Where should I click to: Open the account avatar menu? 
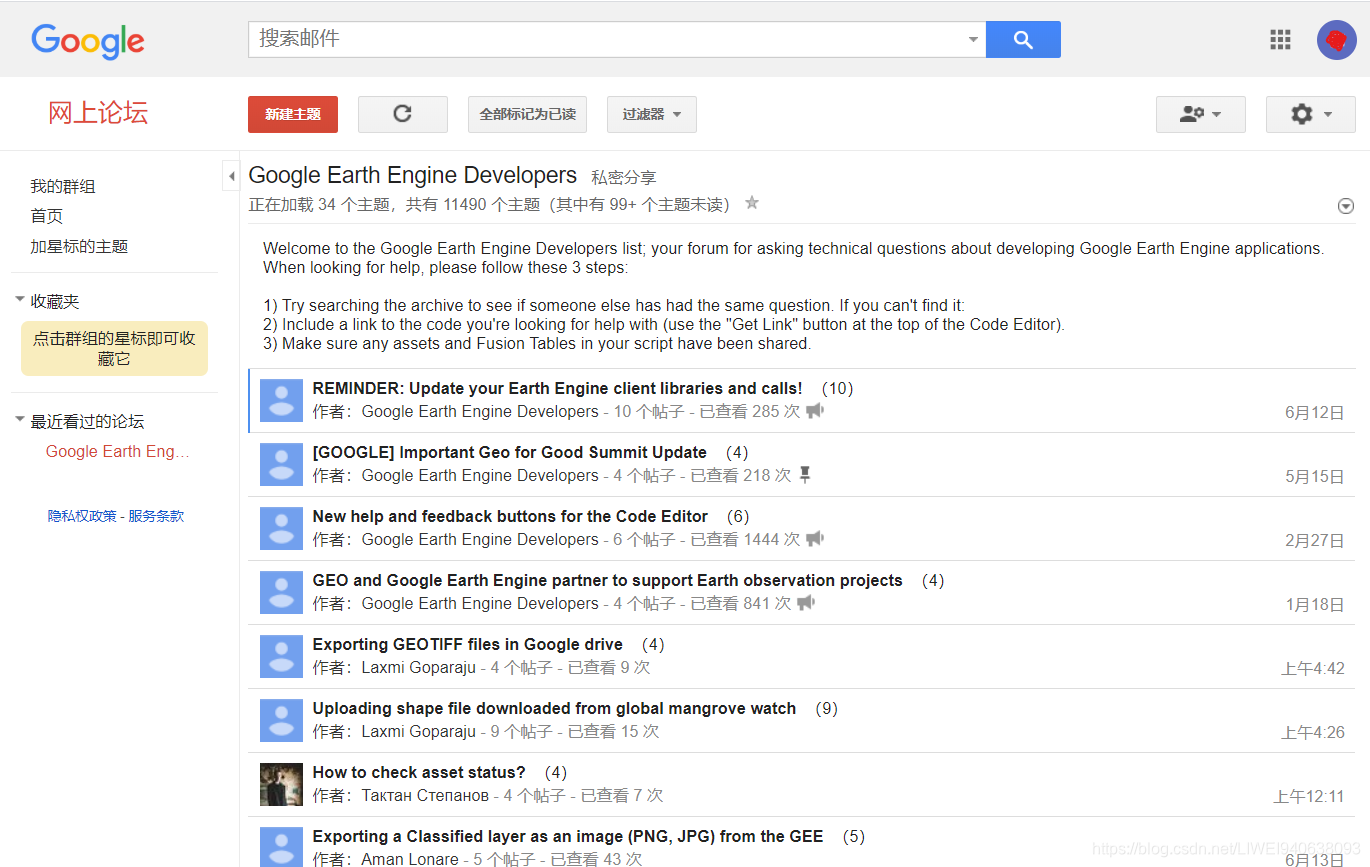(1336, 40)
